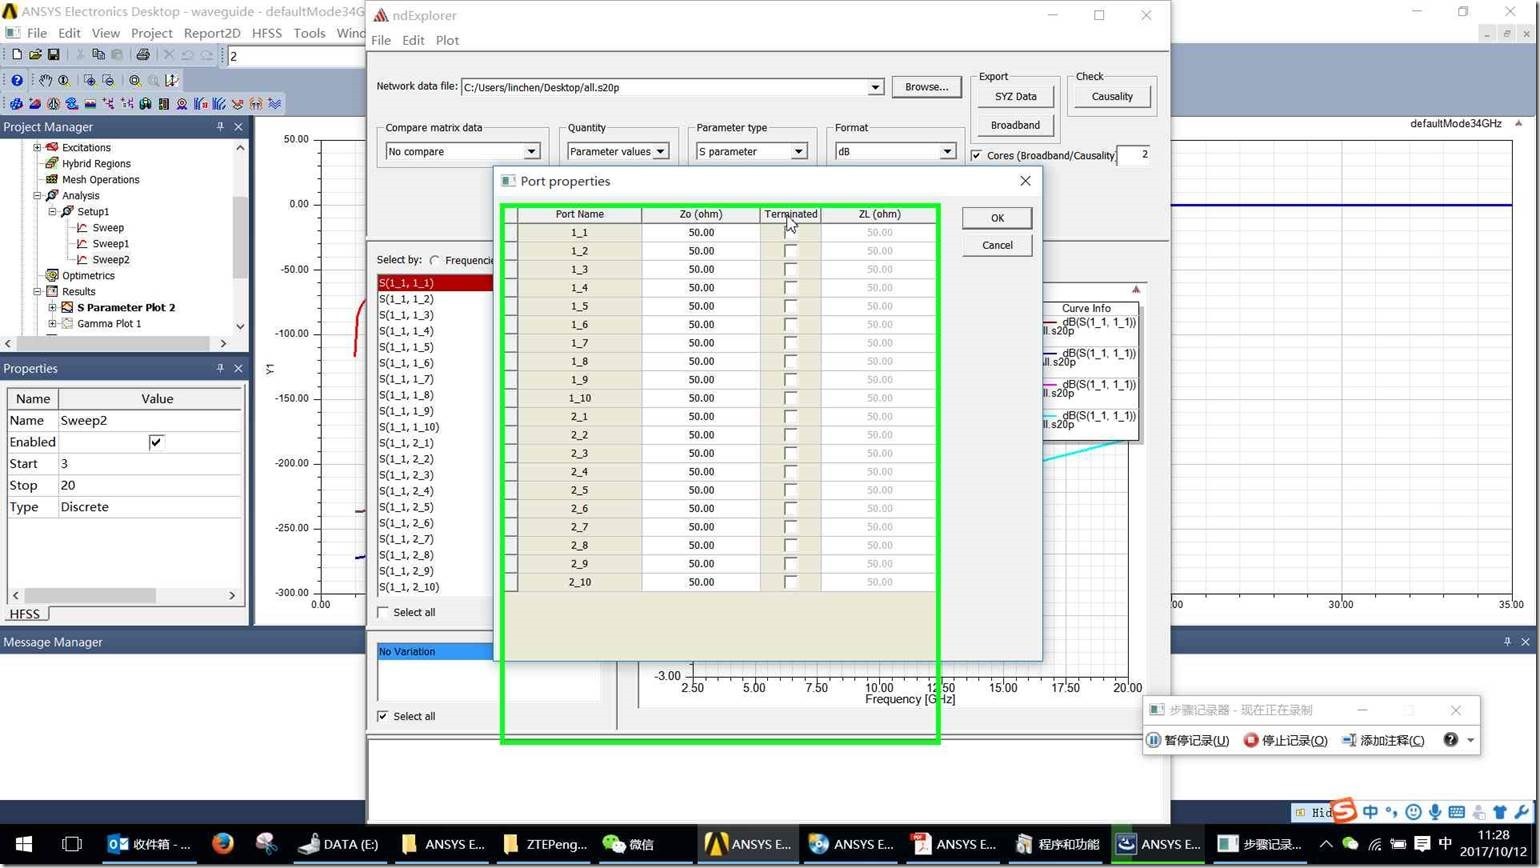Click the Causality check button

pyautogui.click(x=1112, y=97)
